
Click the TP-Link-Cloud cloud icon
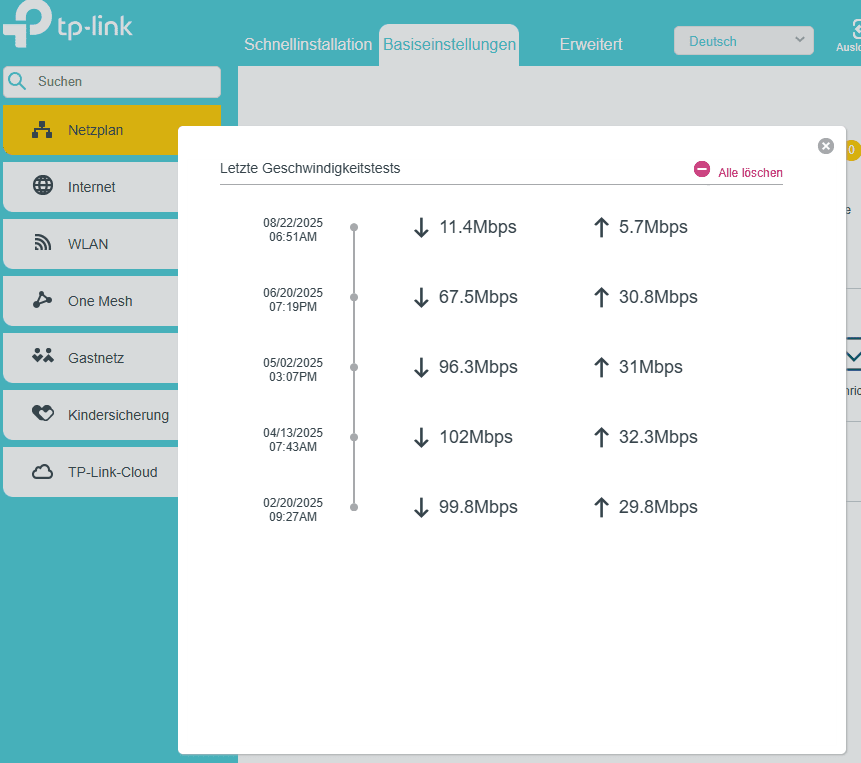coord(43,472)
